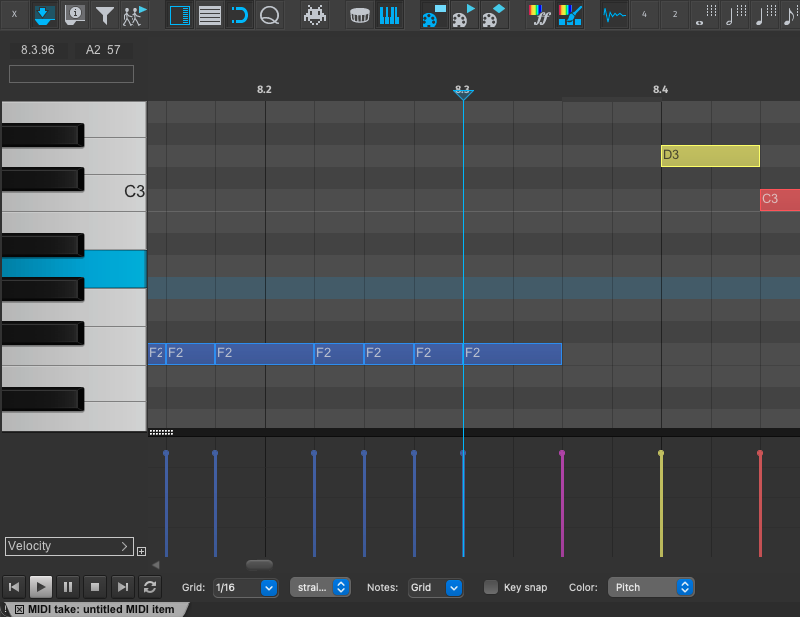Click the quantize Q icon
The height and width of the screenshot is (617, 800).
click(x=268, y=15)
